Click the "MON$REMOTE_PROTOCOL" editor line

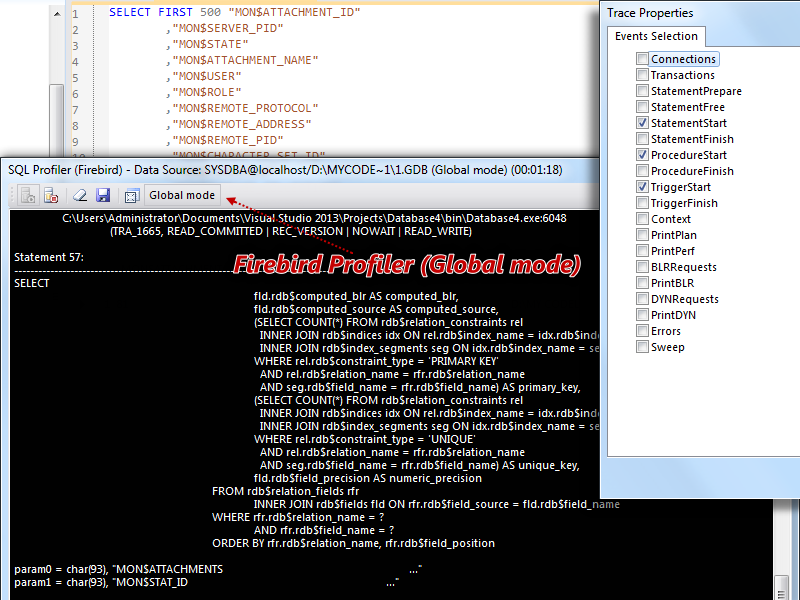pyautogui.click(x=242, y=108)
